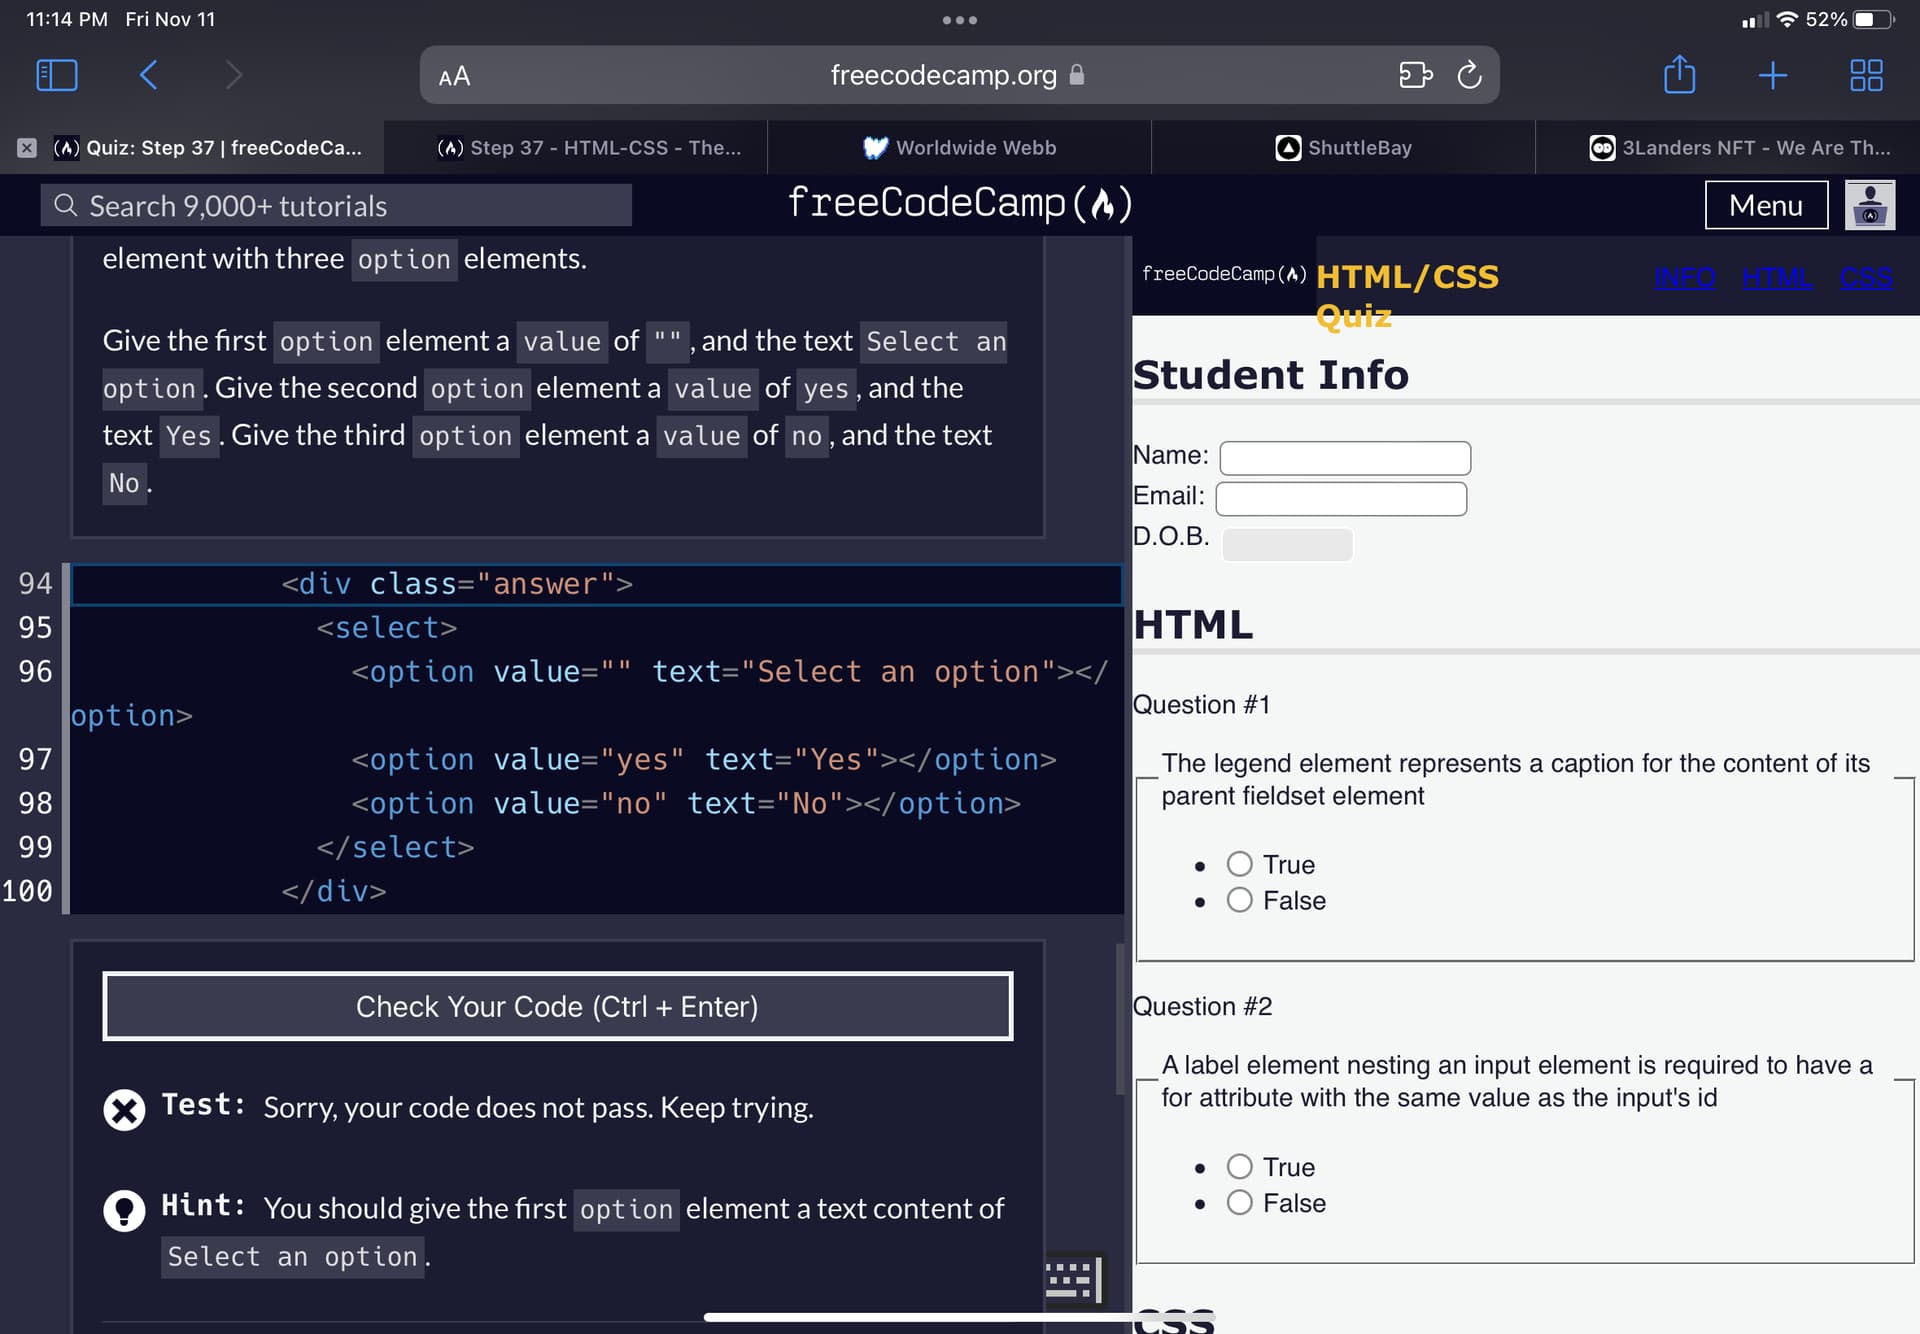Click the closing </div> on line 100
The width and height of the screenshot is (1920, 1334).
[x=333, y=892]
